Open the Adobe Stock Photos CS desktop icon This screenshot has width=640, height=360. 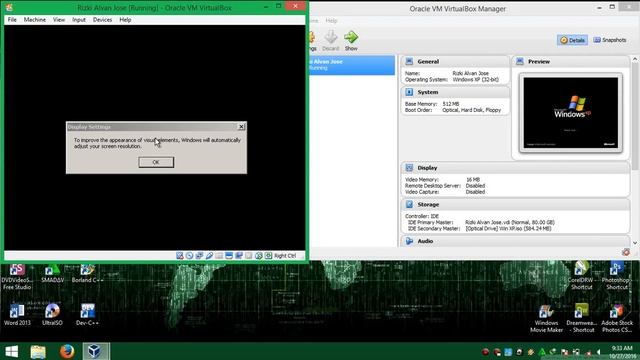pyautogui.click(x=617, y=318)
